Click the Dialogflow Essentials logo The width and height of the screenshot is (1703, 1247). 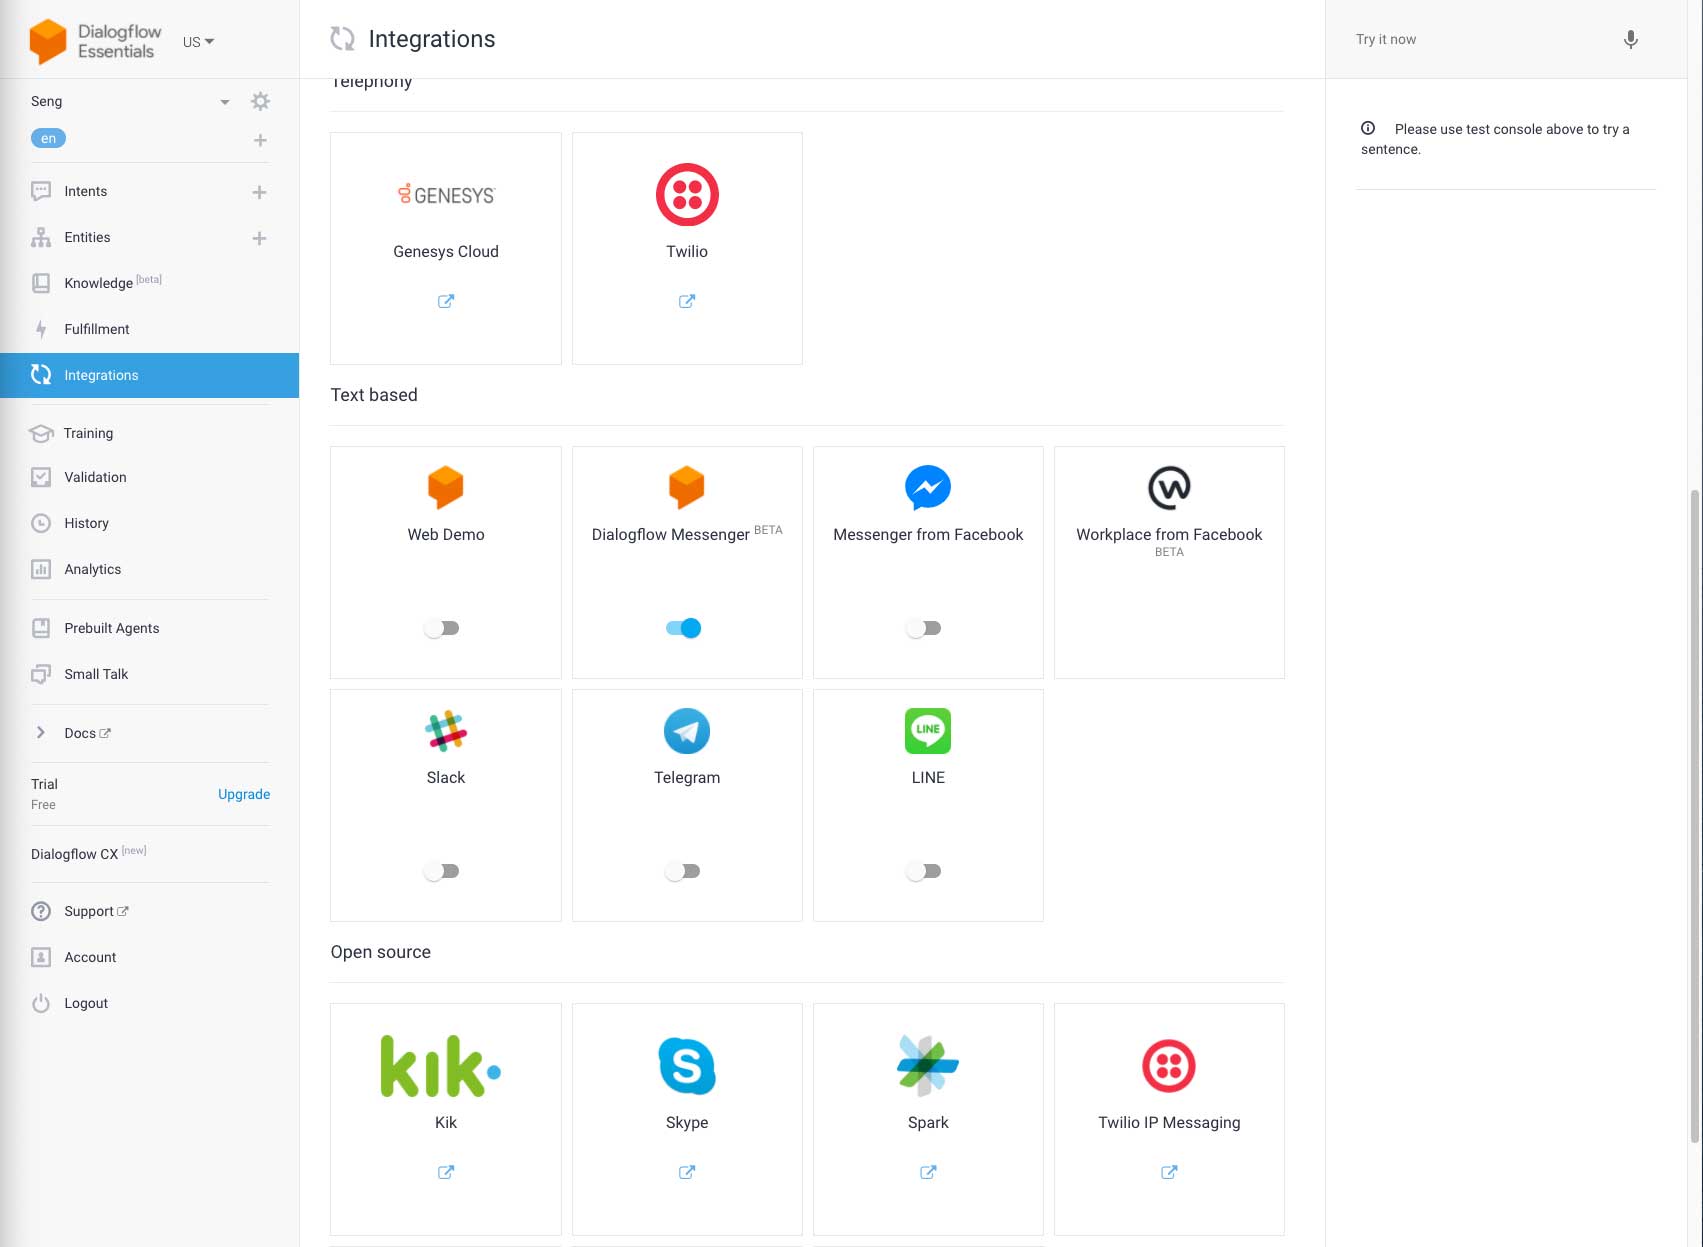point(96,41)
